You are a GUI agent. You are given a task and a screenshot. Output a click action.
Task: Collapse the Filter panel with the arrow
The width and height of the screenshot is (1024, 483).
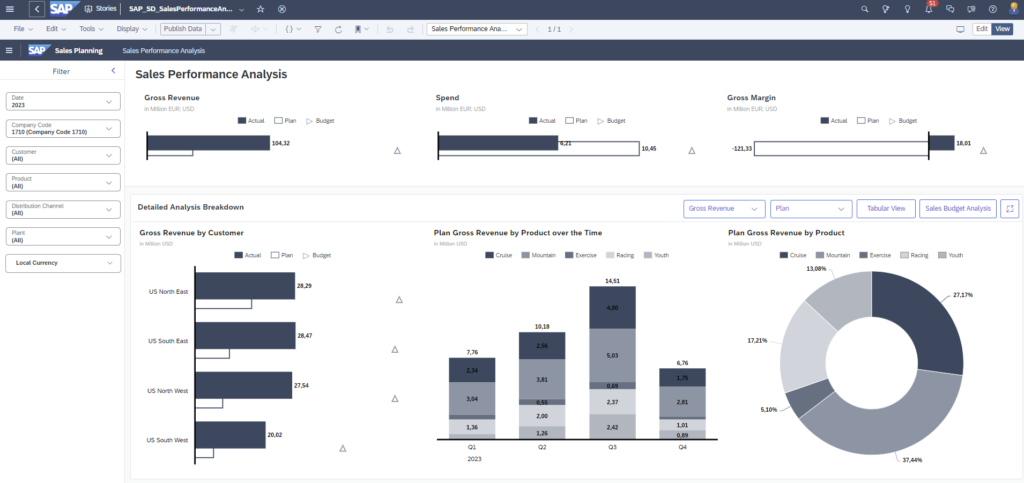(113, 71)
